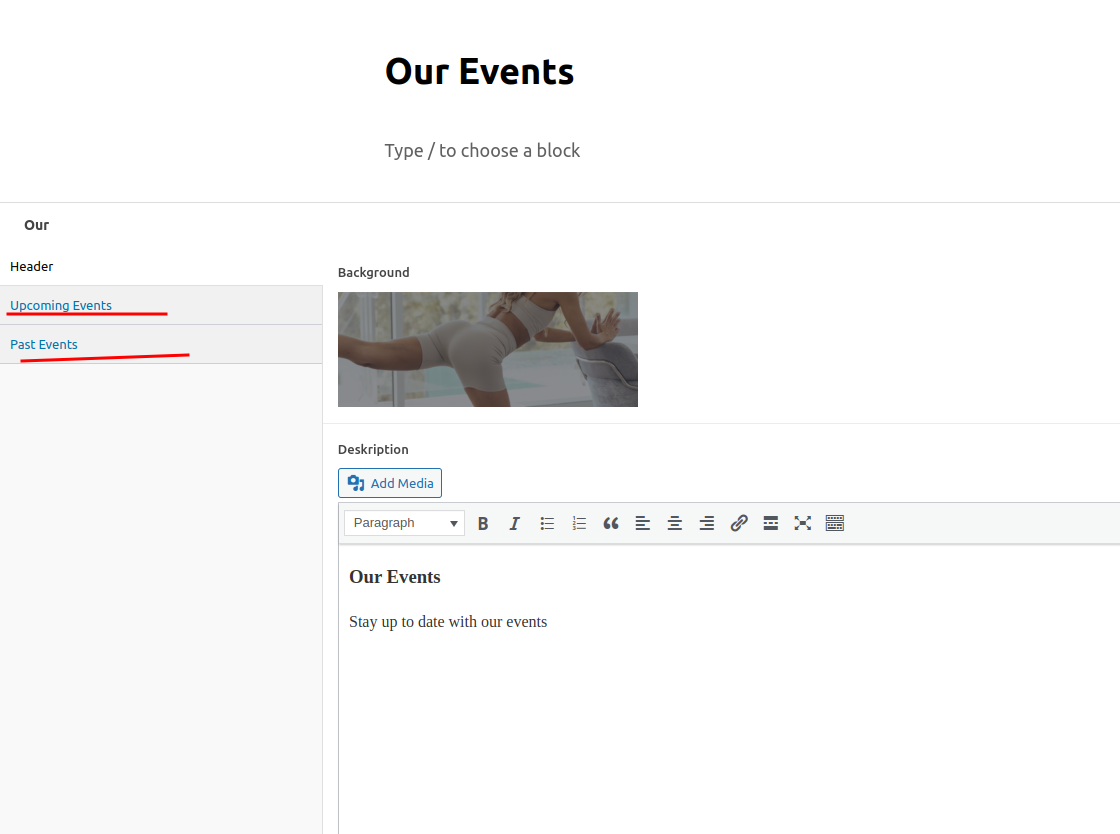This screenshot has height=834, width=1120.
Task: Toggle italic formatting in editor toolbar
Action: click(514, 523)
